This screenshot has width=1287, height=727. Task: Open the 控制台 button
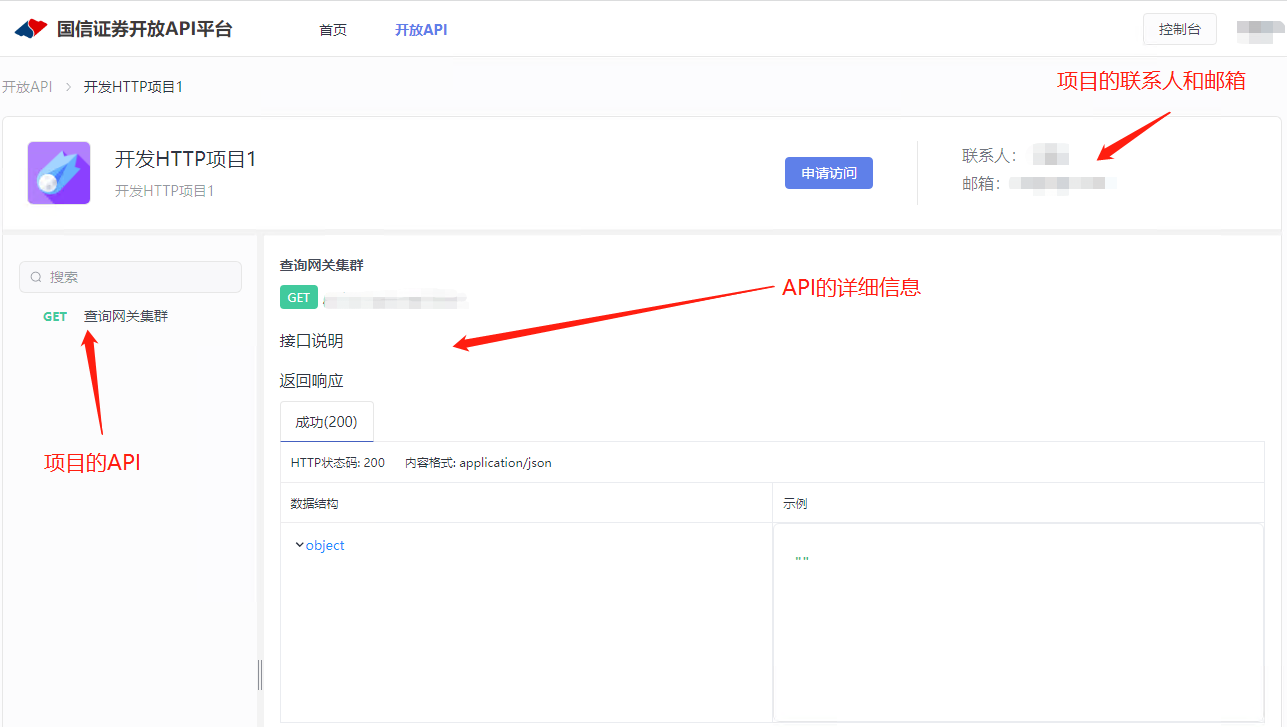[x=1179, y=29]
